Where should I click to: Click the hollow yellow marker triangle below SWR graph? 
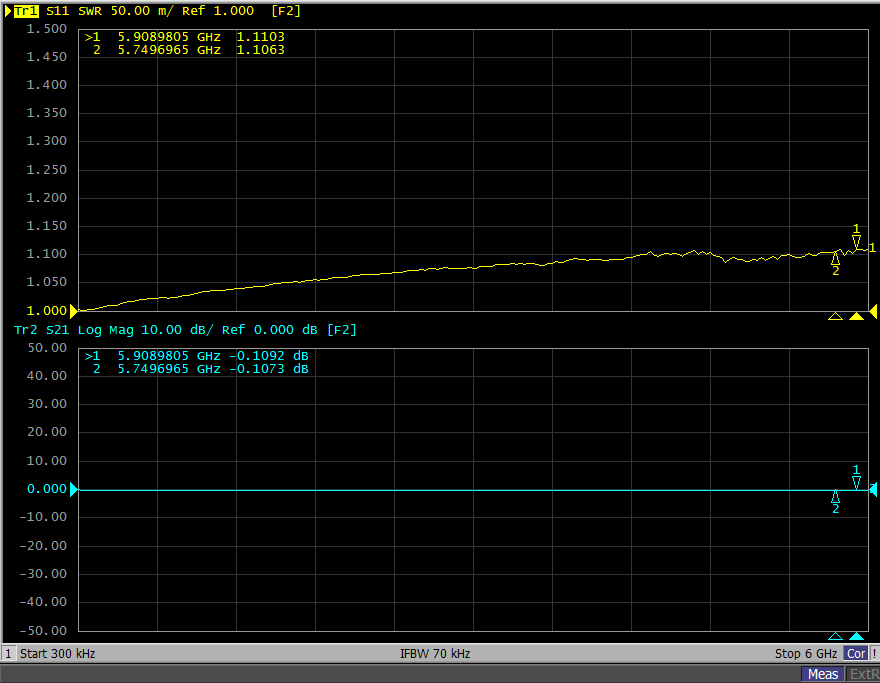tap(835, 316)
